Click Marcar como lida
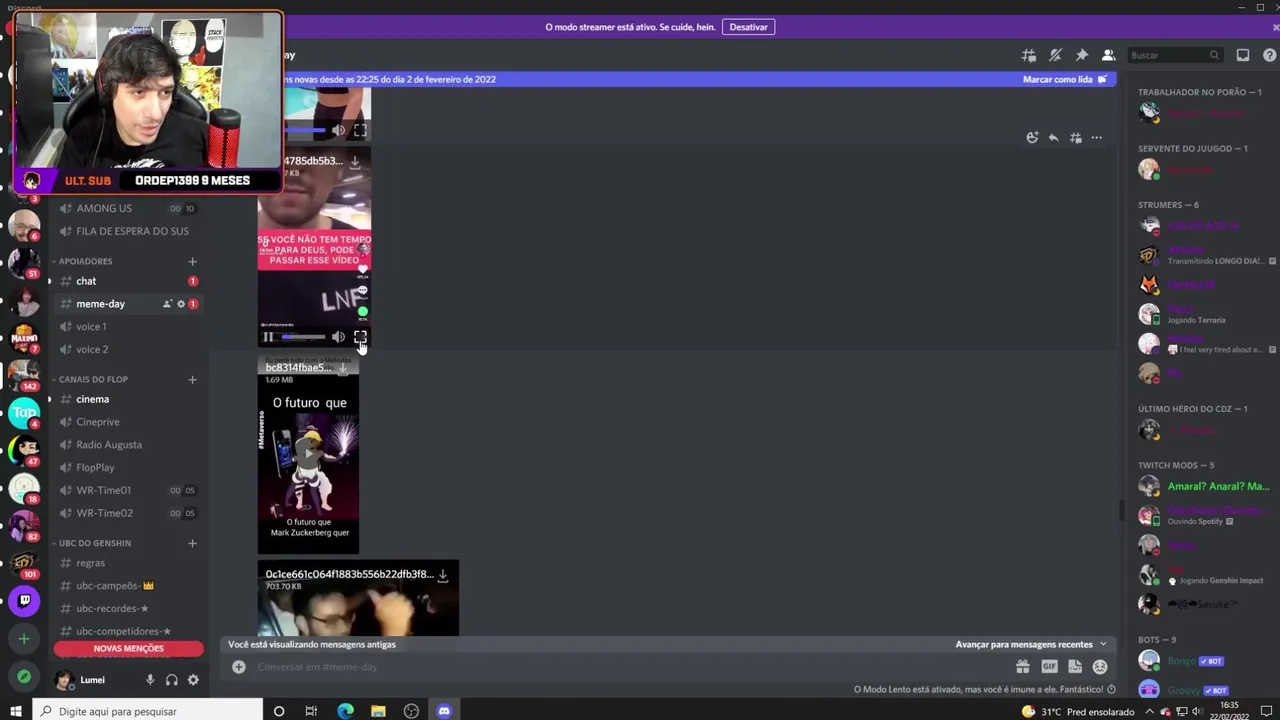The image size is (1280, 720). (1065, 79)
